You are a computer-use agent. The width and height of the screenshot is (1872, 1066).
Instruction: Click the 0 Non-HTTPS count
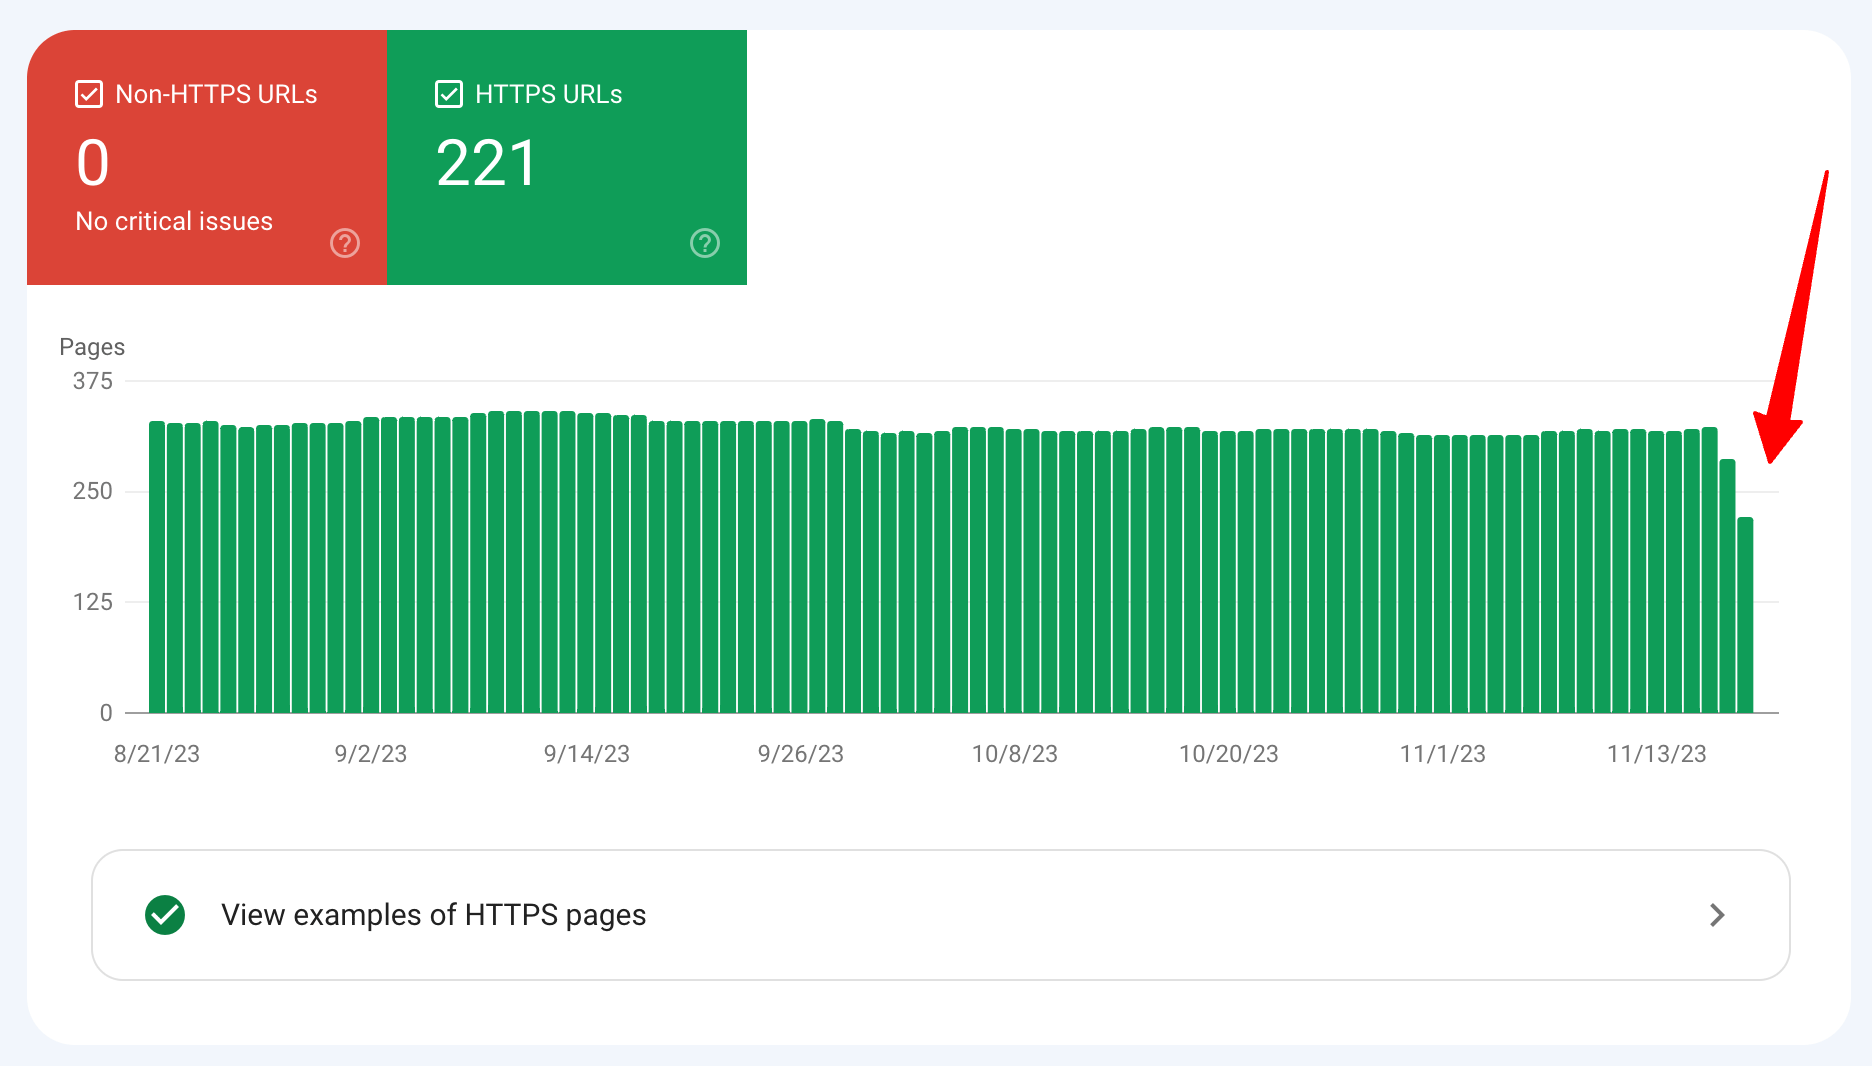point(93,163)
